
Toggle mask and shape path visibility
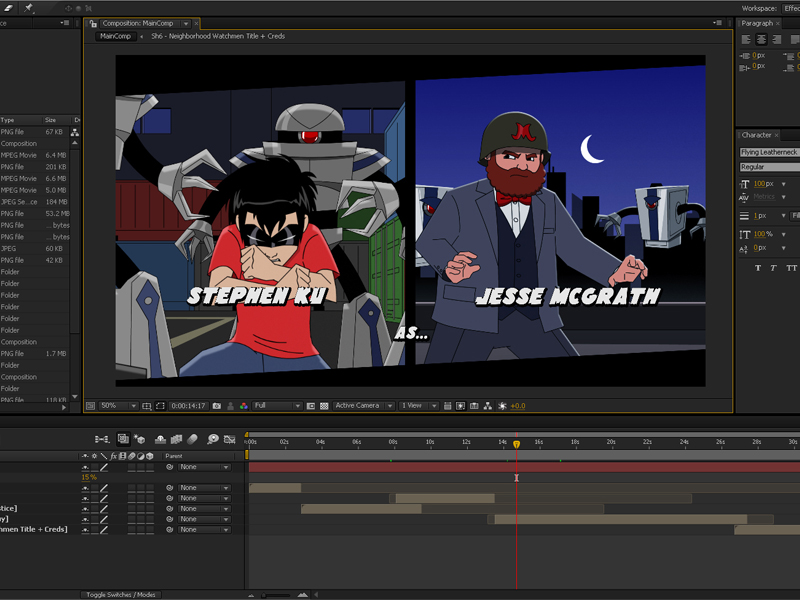160,406
